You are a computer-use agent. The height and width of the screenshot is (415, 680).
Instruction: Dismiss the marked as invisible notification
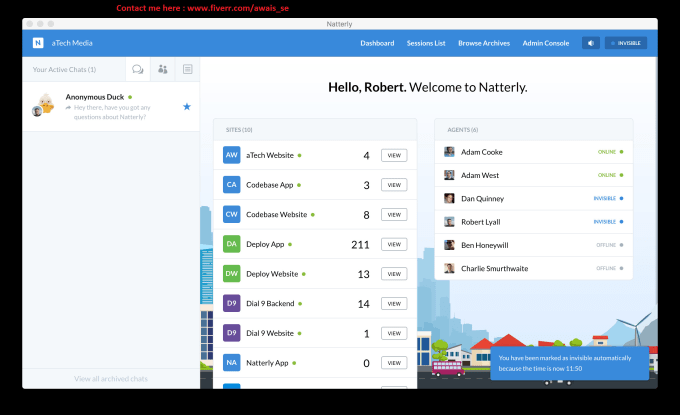point(570,363)
